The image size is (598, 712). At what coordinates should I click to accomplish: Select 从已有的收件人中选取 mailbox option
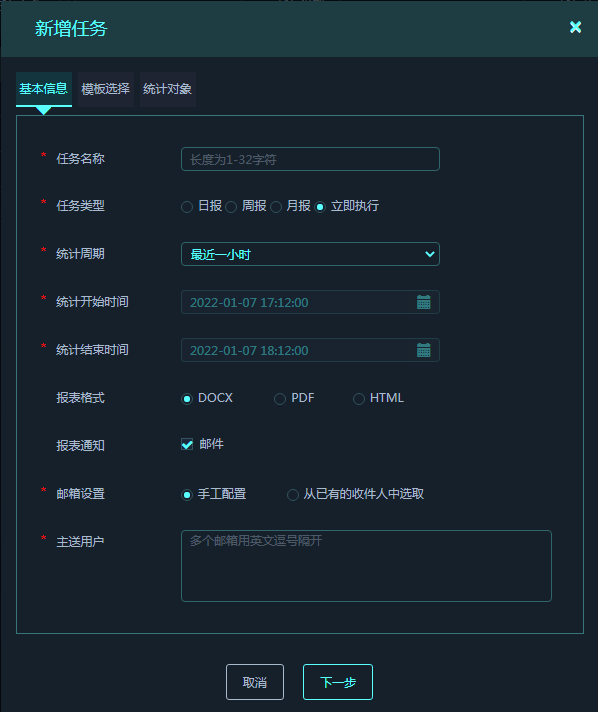click(x=293, y=494)
